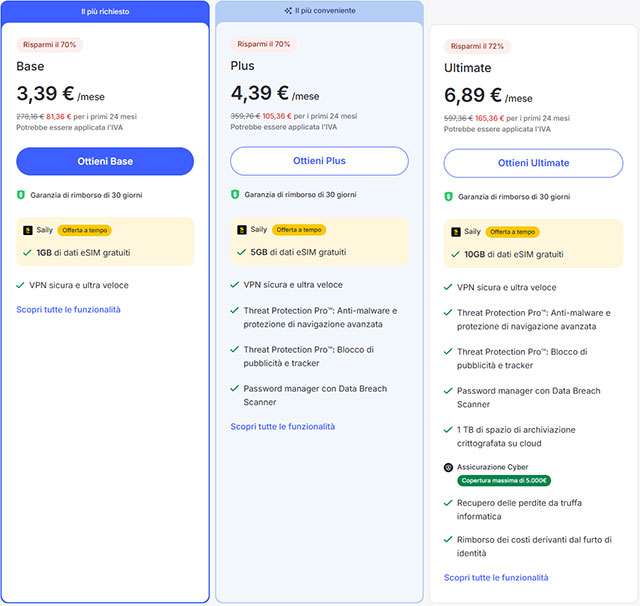Open 'Scopri tutte le funzionalità' under Plus
640x606 pixels.
(282, 426)
